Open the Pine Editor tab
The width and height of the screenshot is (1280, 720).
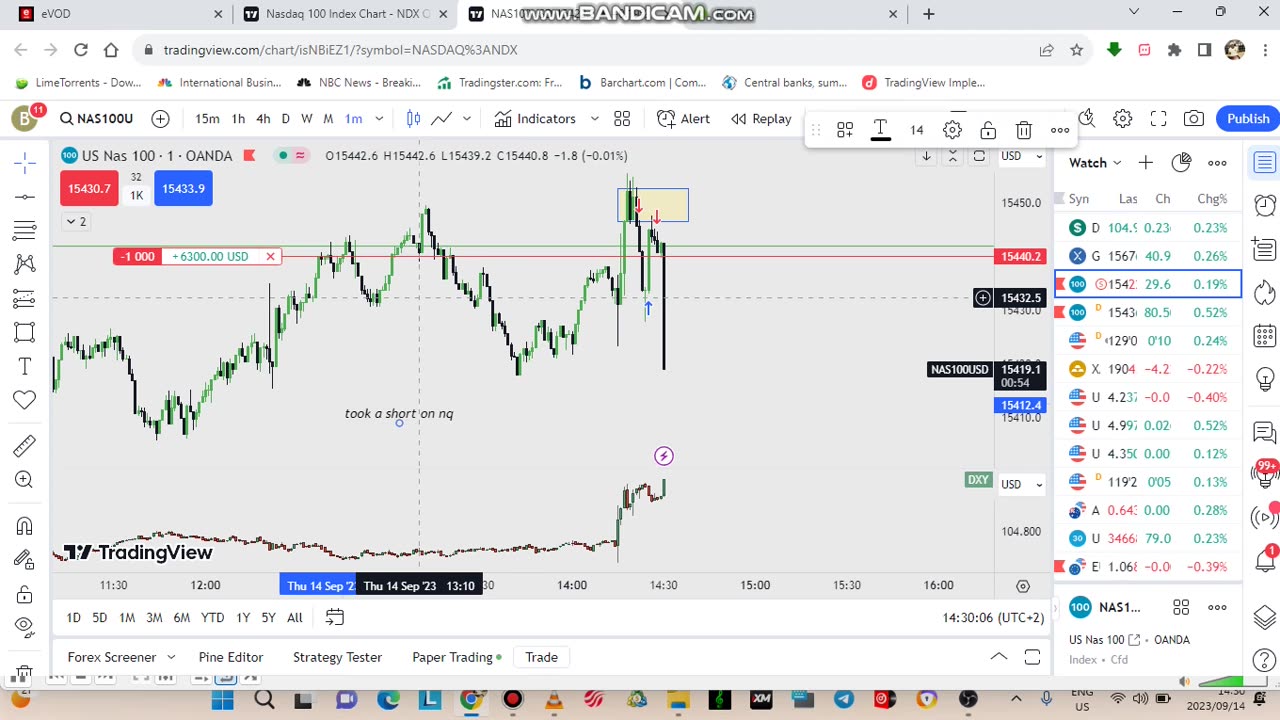[230, 657]
